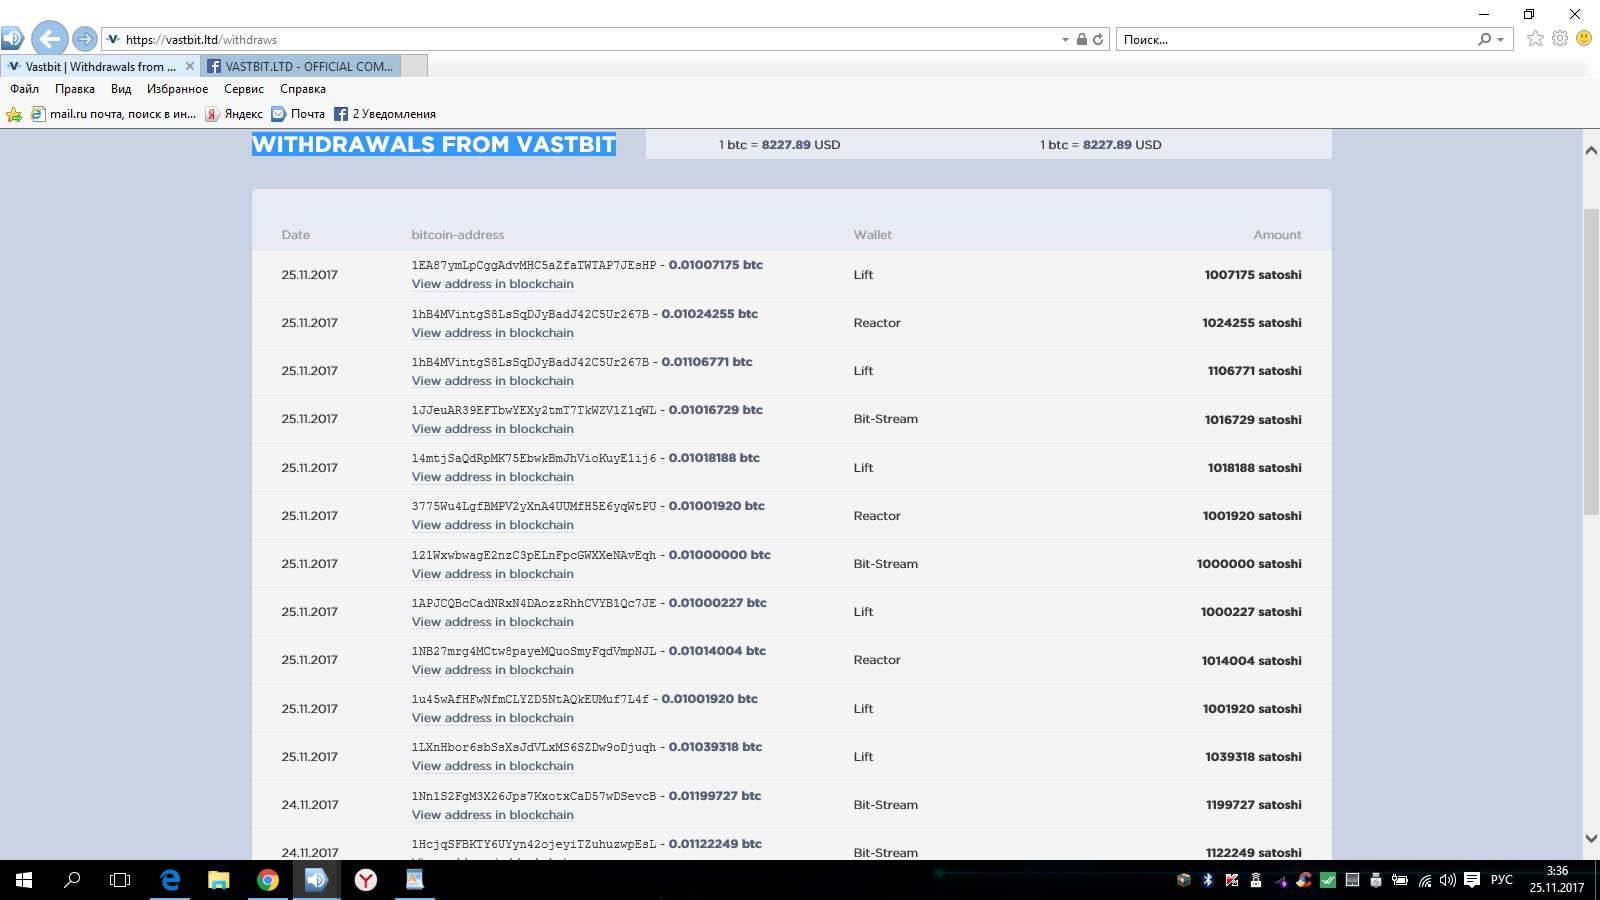Click the padlock security icon in address bar
Screen dimensions: 1600x900
pos(1081,39)
